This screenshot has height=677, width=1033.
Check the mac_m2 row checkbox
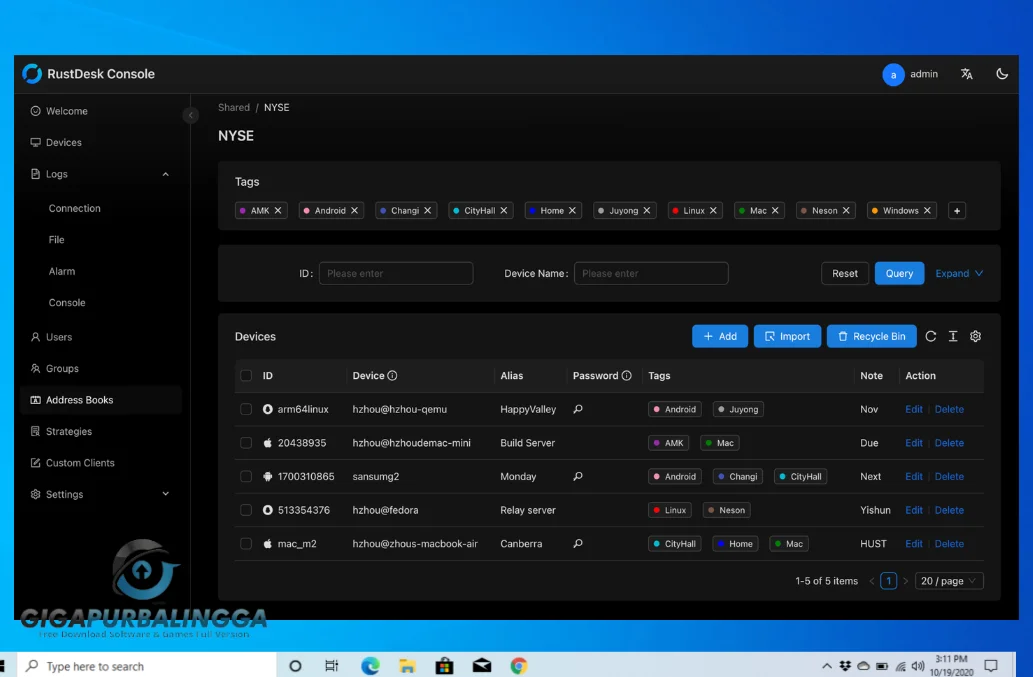click(246, 543)
